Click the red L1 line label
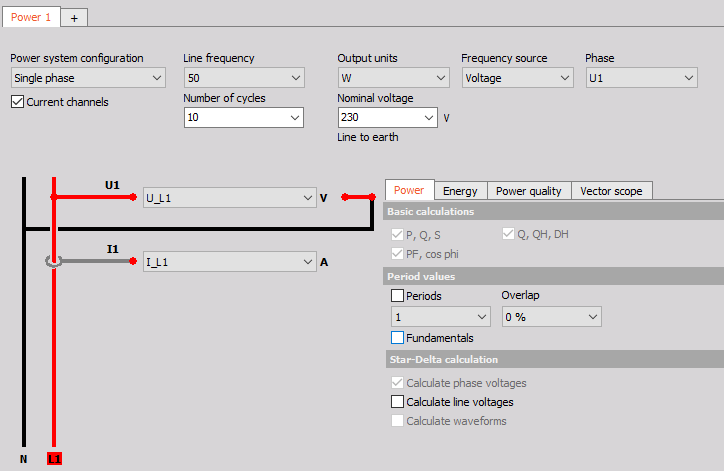Screen dimensions: 724x471 coord(54,459)
